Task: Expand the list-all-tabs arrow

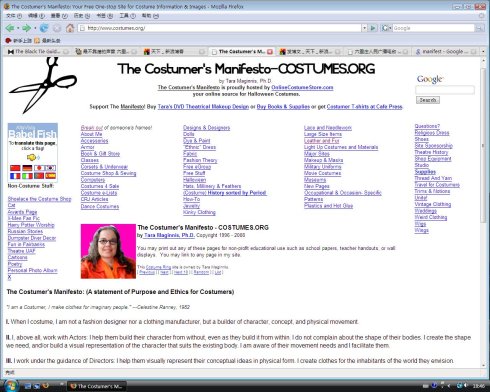Action: point(483,51)
